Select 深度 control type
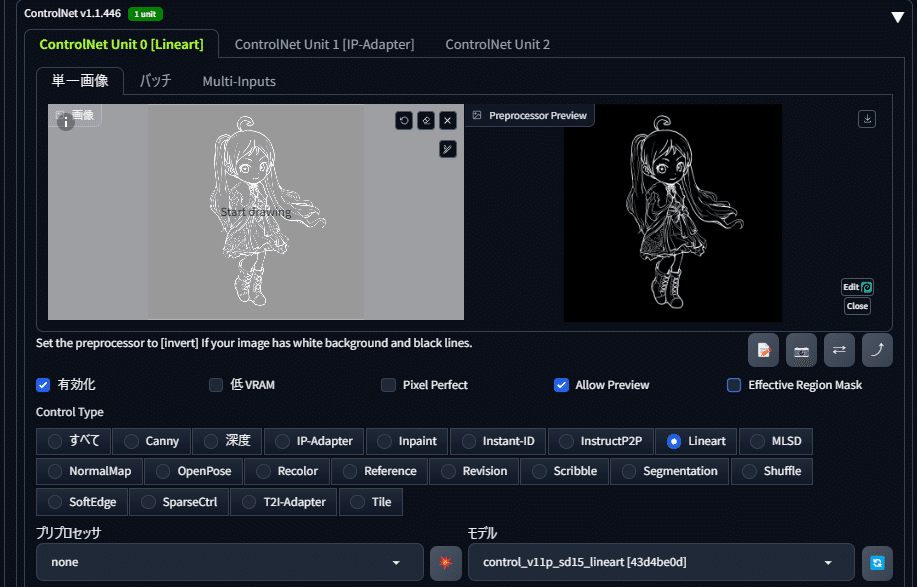Viewport: 917px width, 587px height. (227, 441)
